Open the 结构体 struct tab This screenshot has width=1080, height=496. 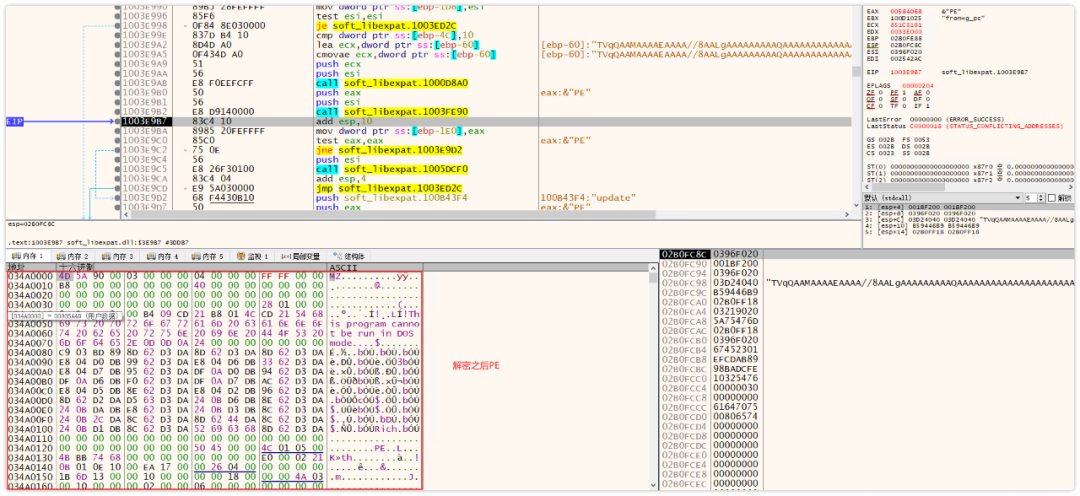[350, 256]
